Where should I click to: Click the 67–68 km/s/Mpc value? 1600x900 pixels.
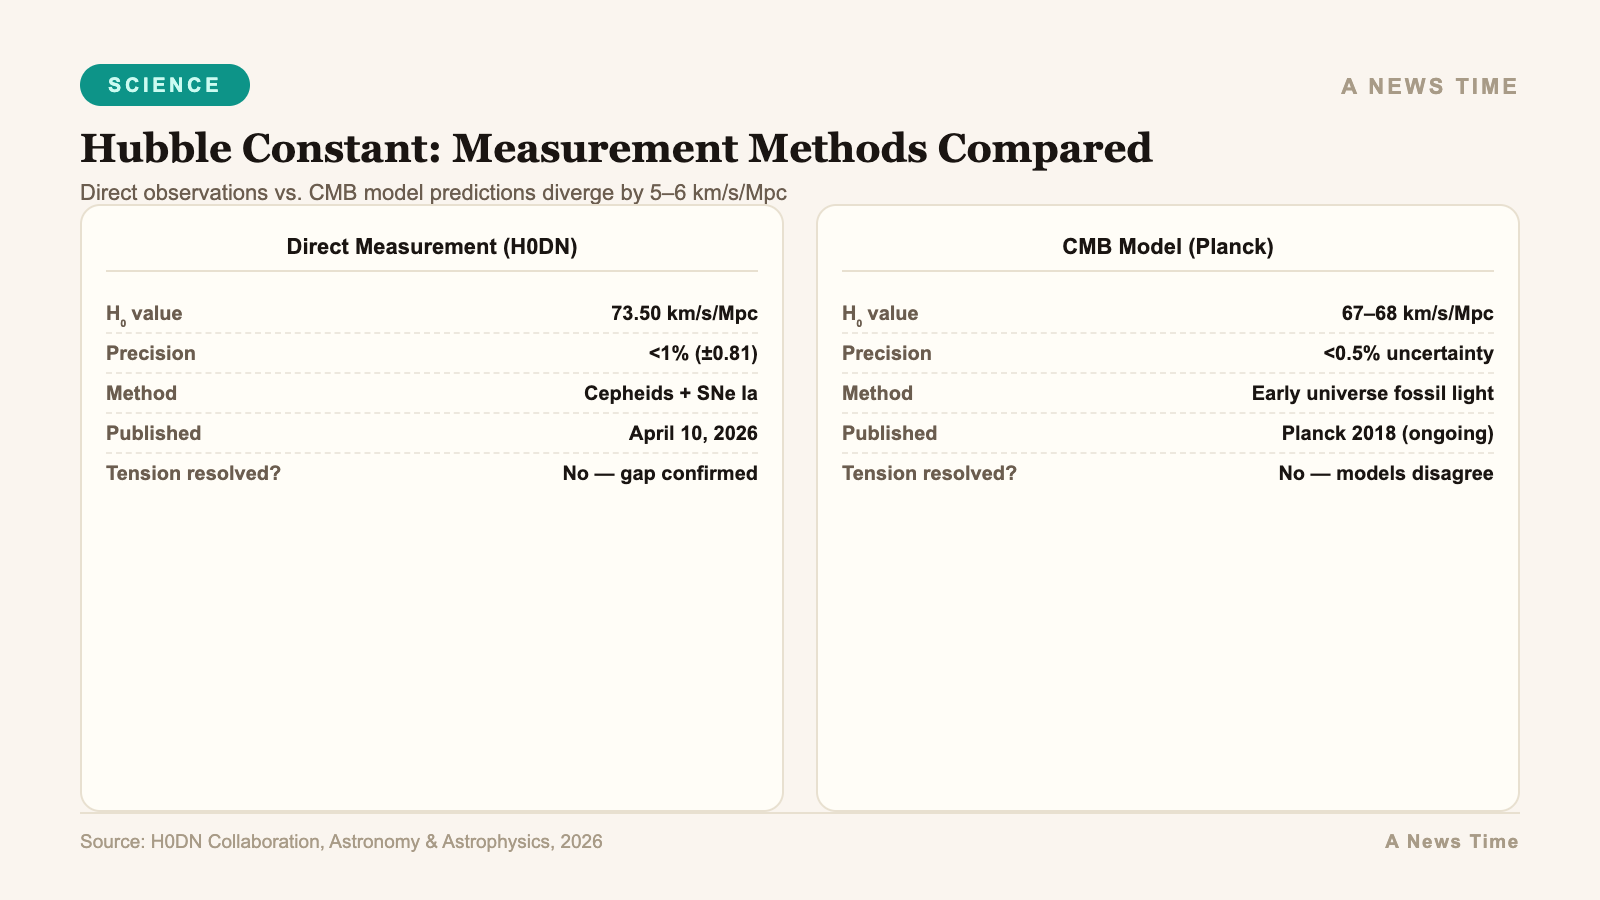1418,313
